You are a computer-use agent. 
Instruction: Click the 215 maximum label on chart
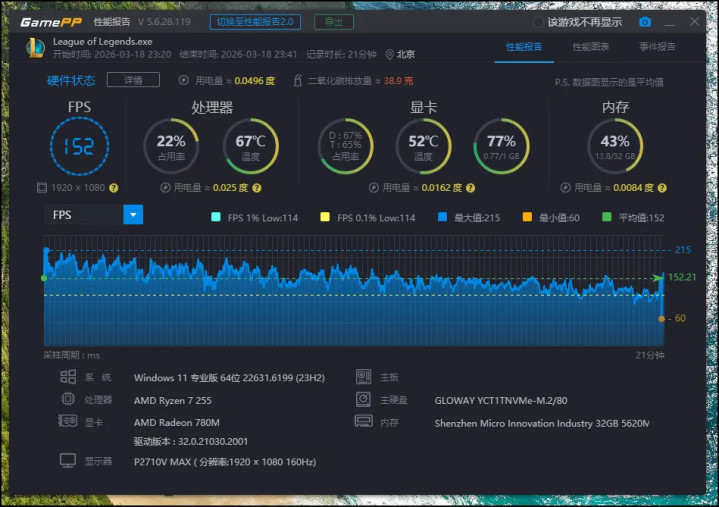[x=682, y=250]
